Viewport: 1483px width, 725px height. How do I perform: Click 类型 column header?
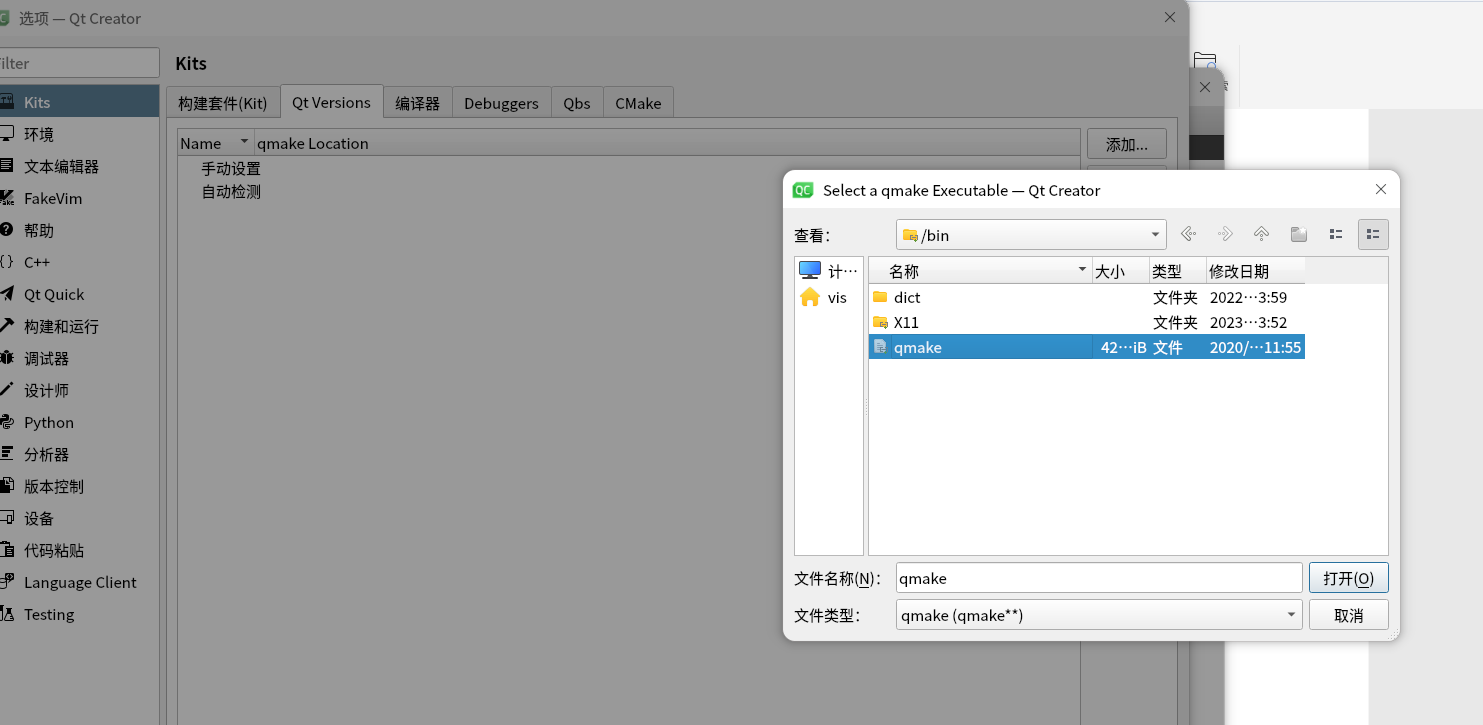1177,271
